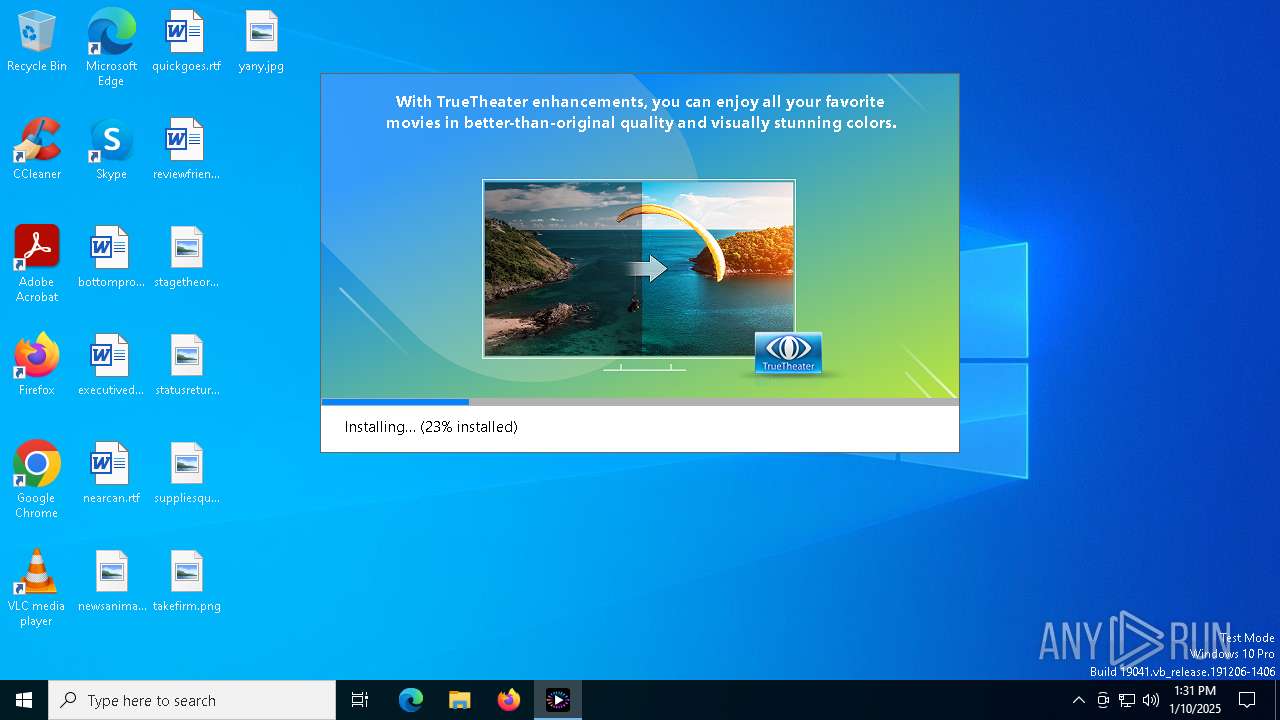Switch to the installer app in taskbar
Image resolution: width=1280 pixels, height=720 pixels.
(558, 700)
